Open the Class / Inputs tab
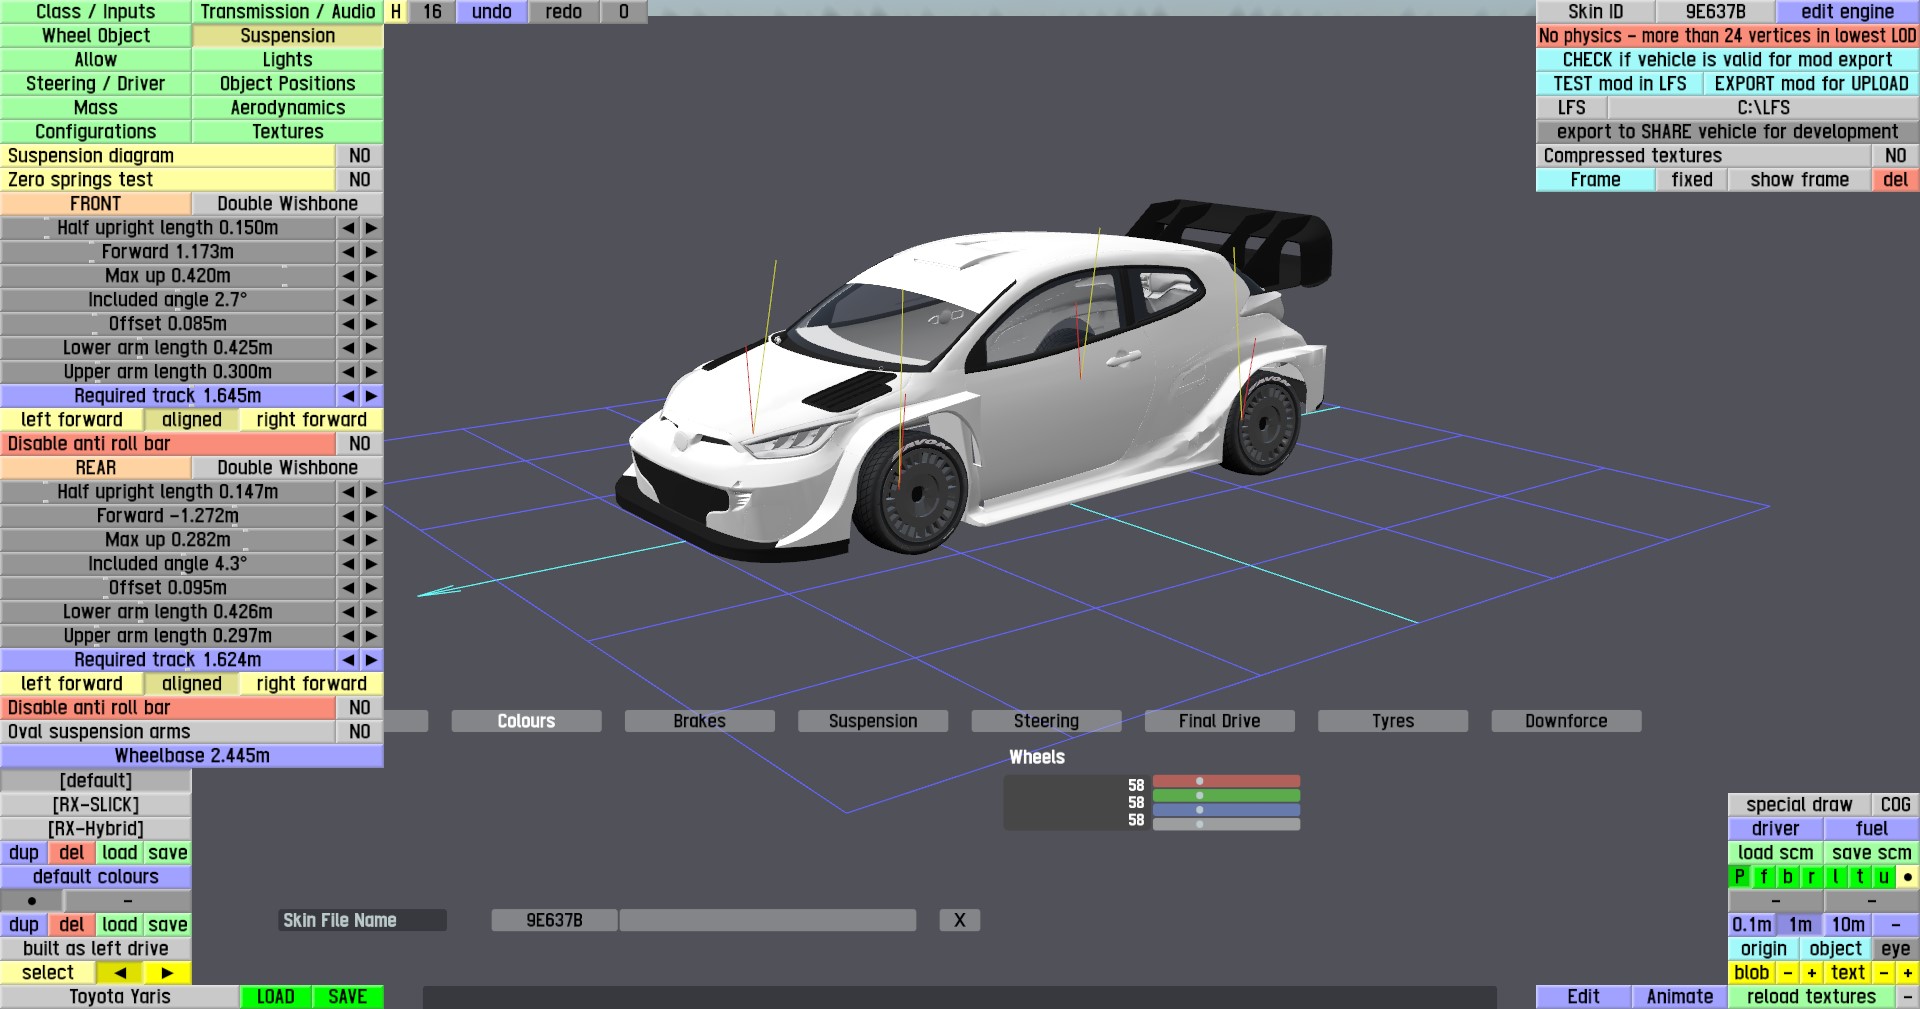The height and width of the screenshot is (1009, 1920). pos(96,12)
